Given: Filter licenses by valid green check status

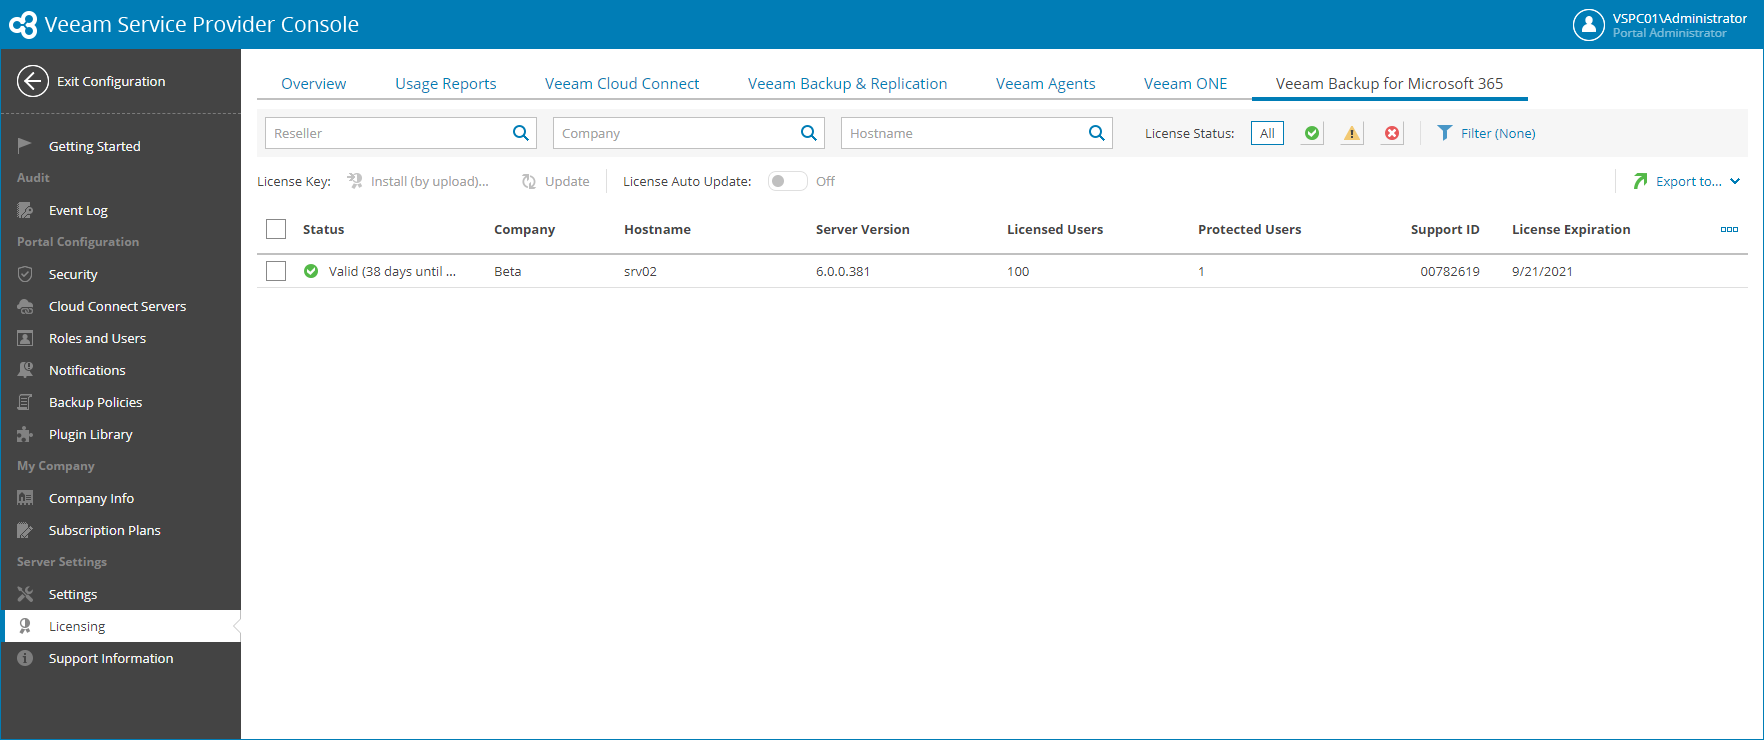Looking at the screenshot, I should click(x=1311, y=133).
